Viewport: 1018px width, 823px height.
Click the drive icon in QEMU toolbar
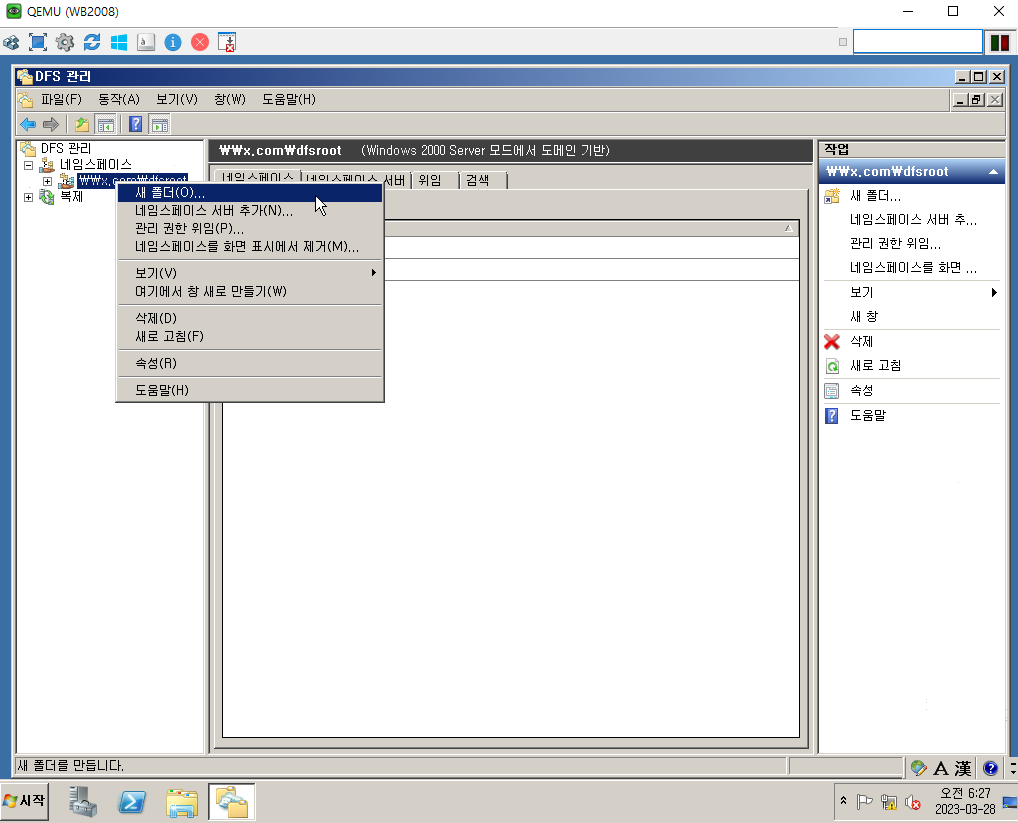coord(146,42)
